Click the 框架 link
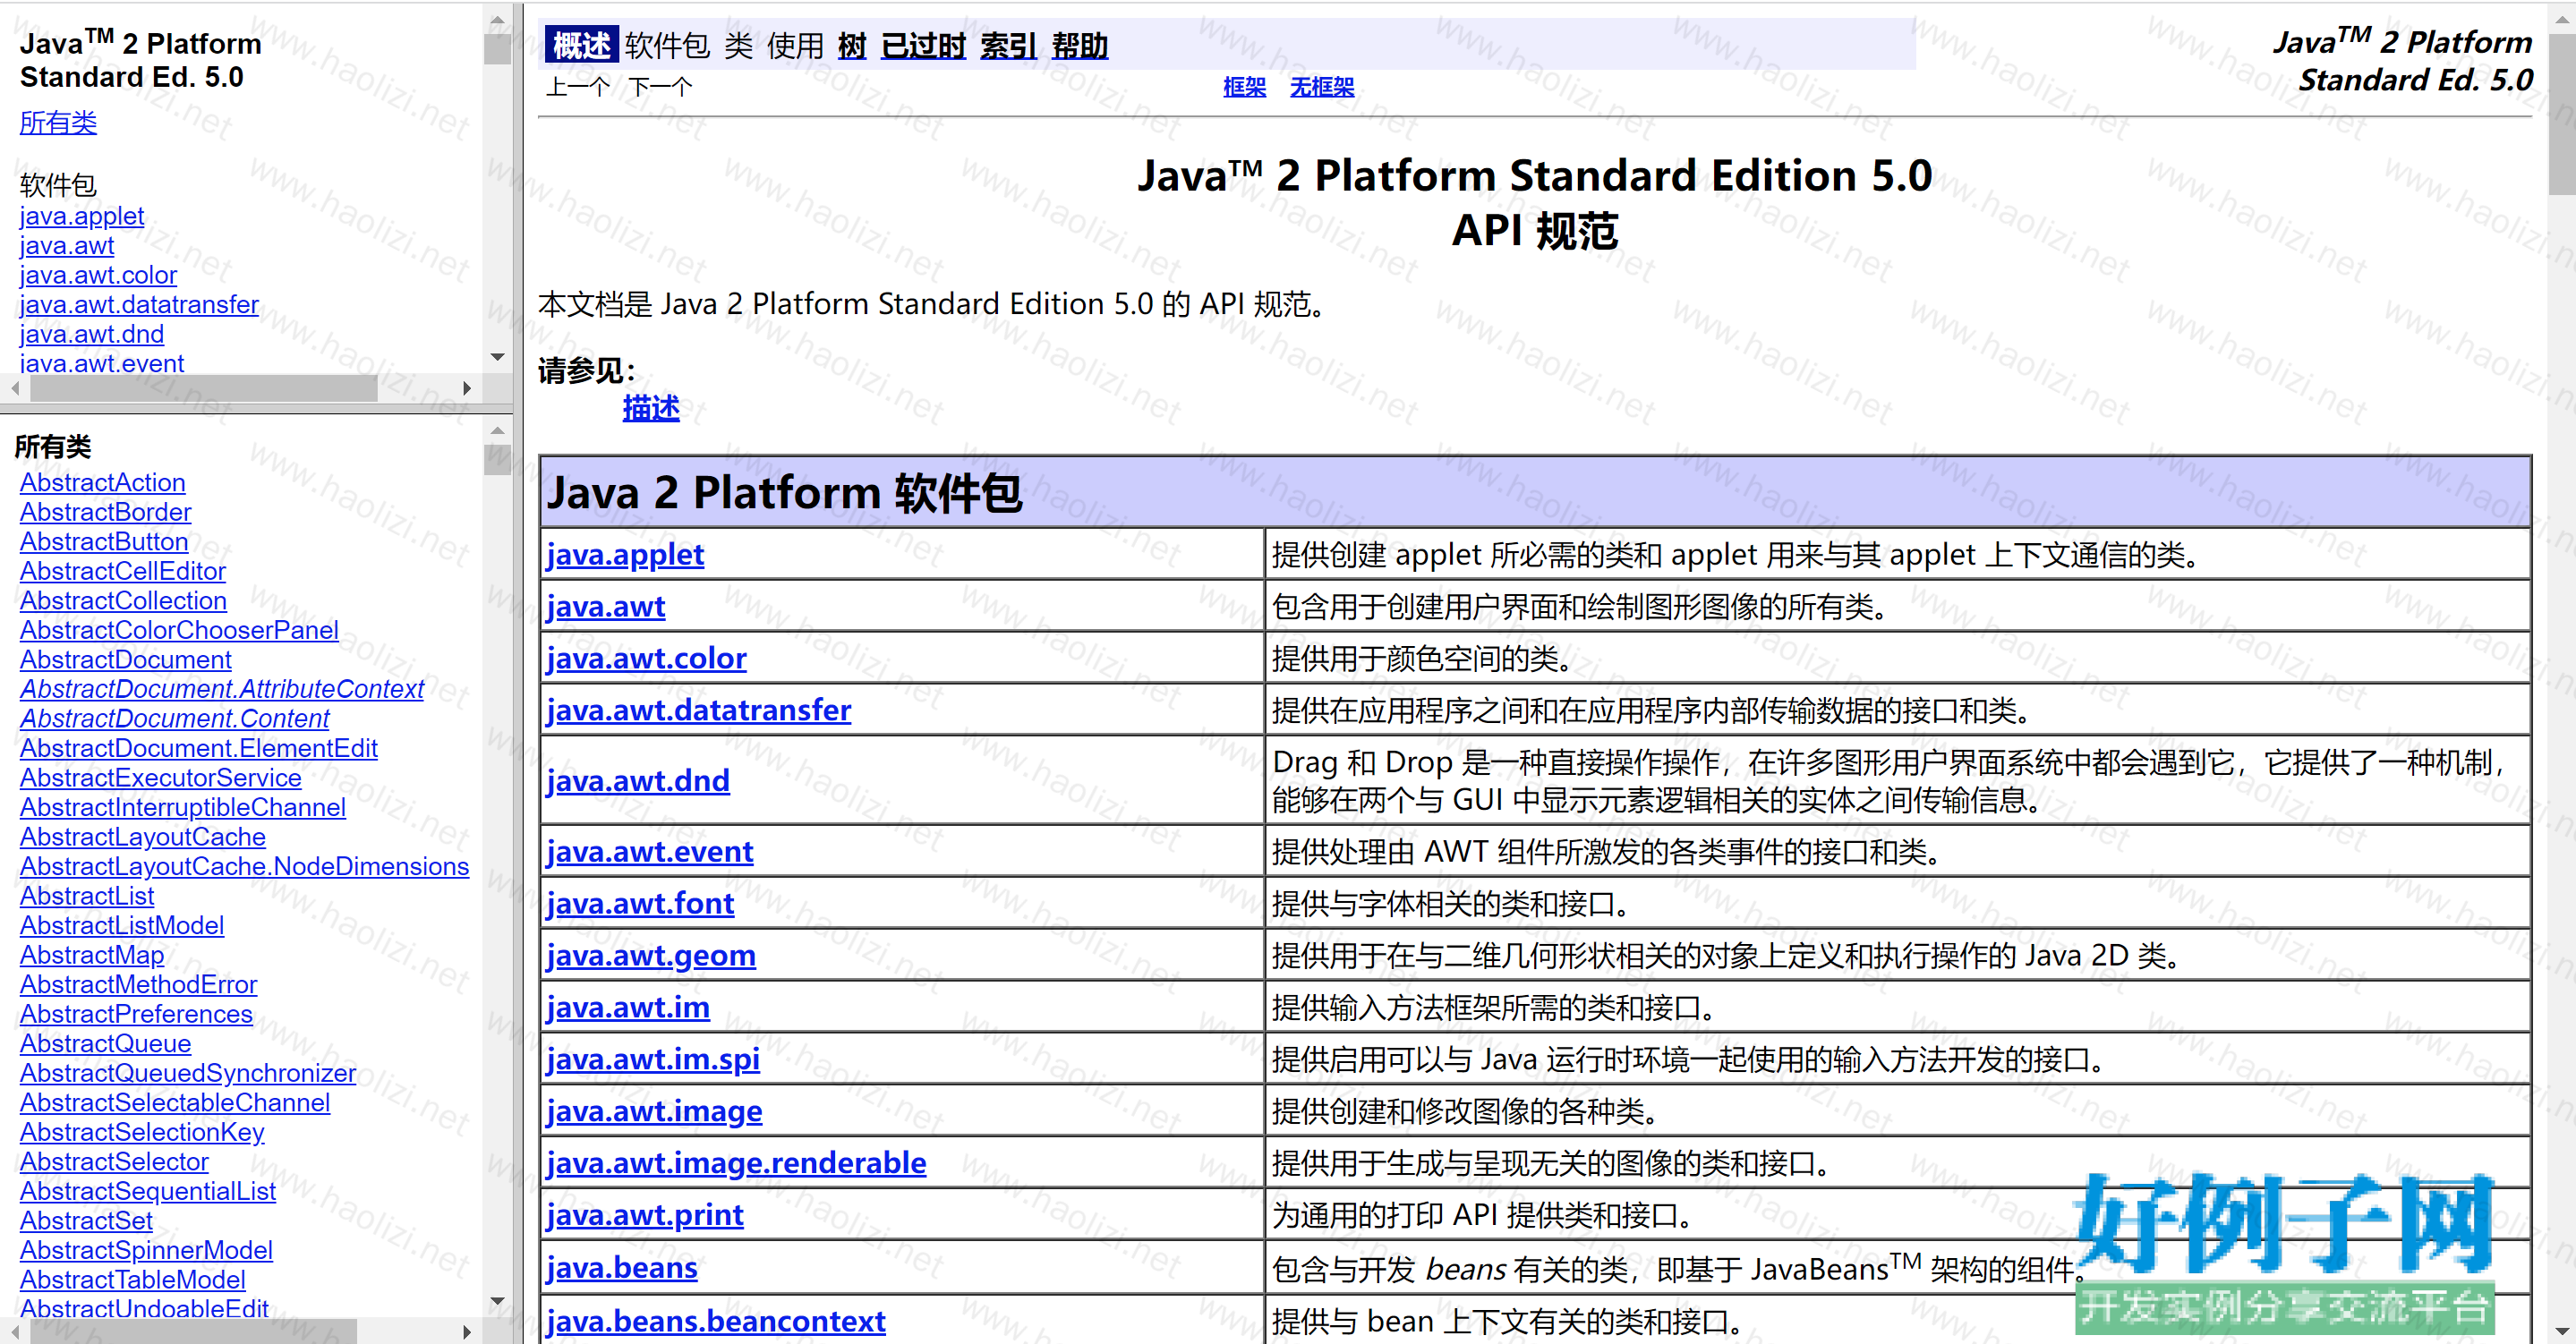Screen dimensions: 2576x1344 pos(1244,87)
